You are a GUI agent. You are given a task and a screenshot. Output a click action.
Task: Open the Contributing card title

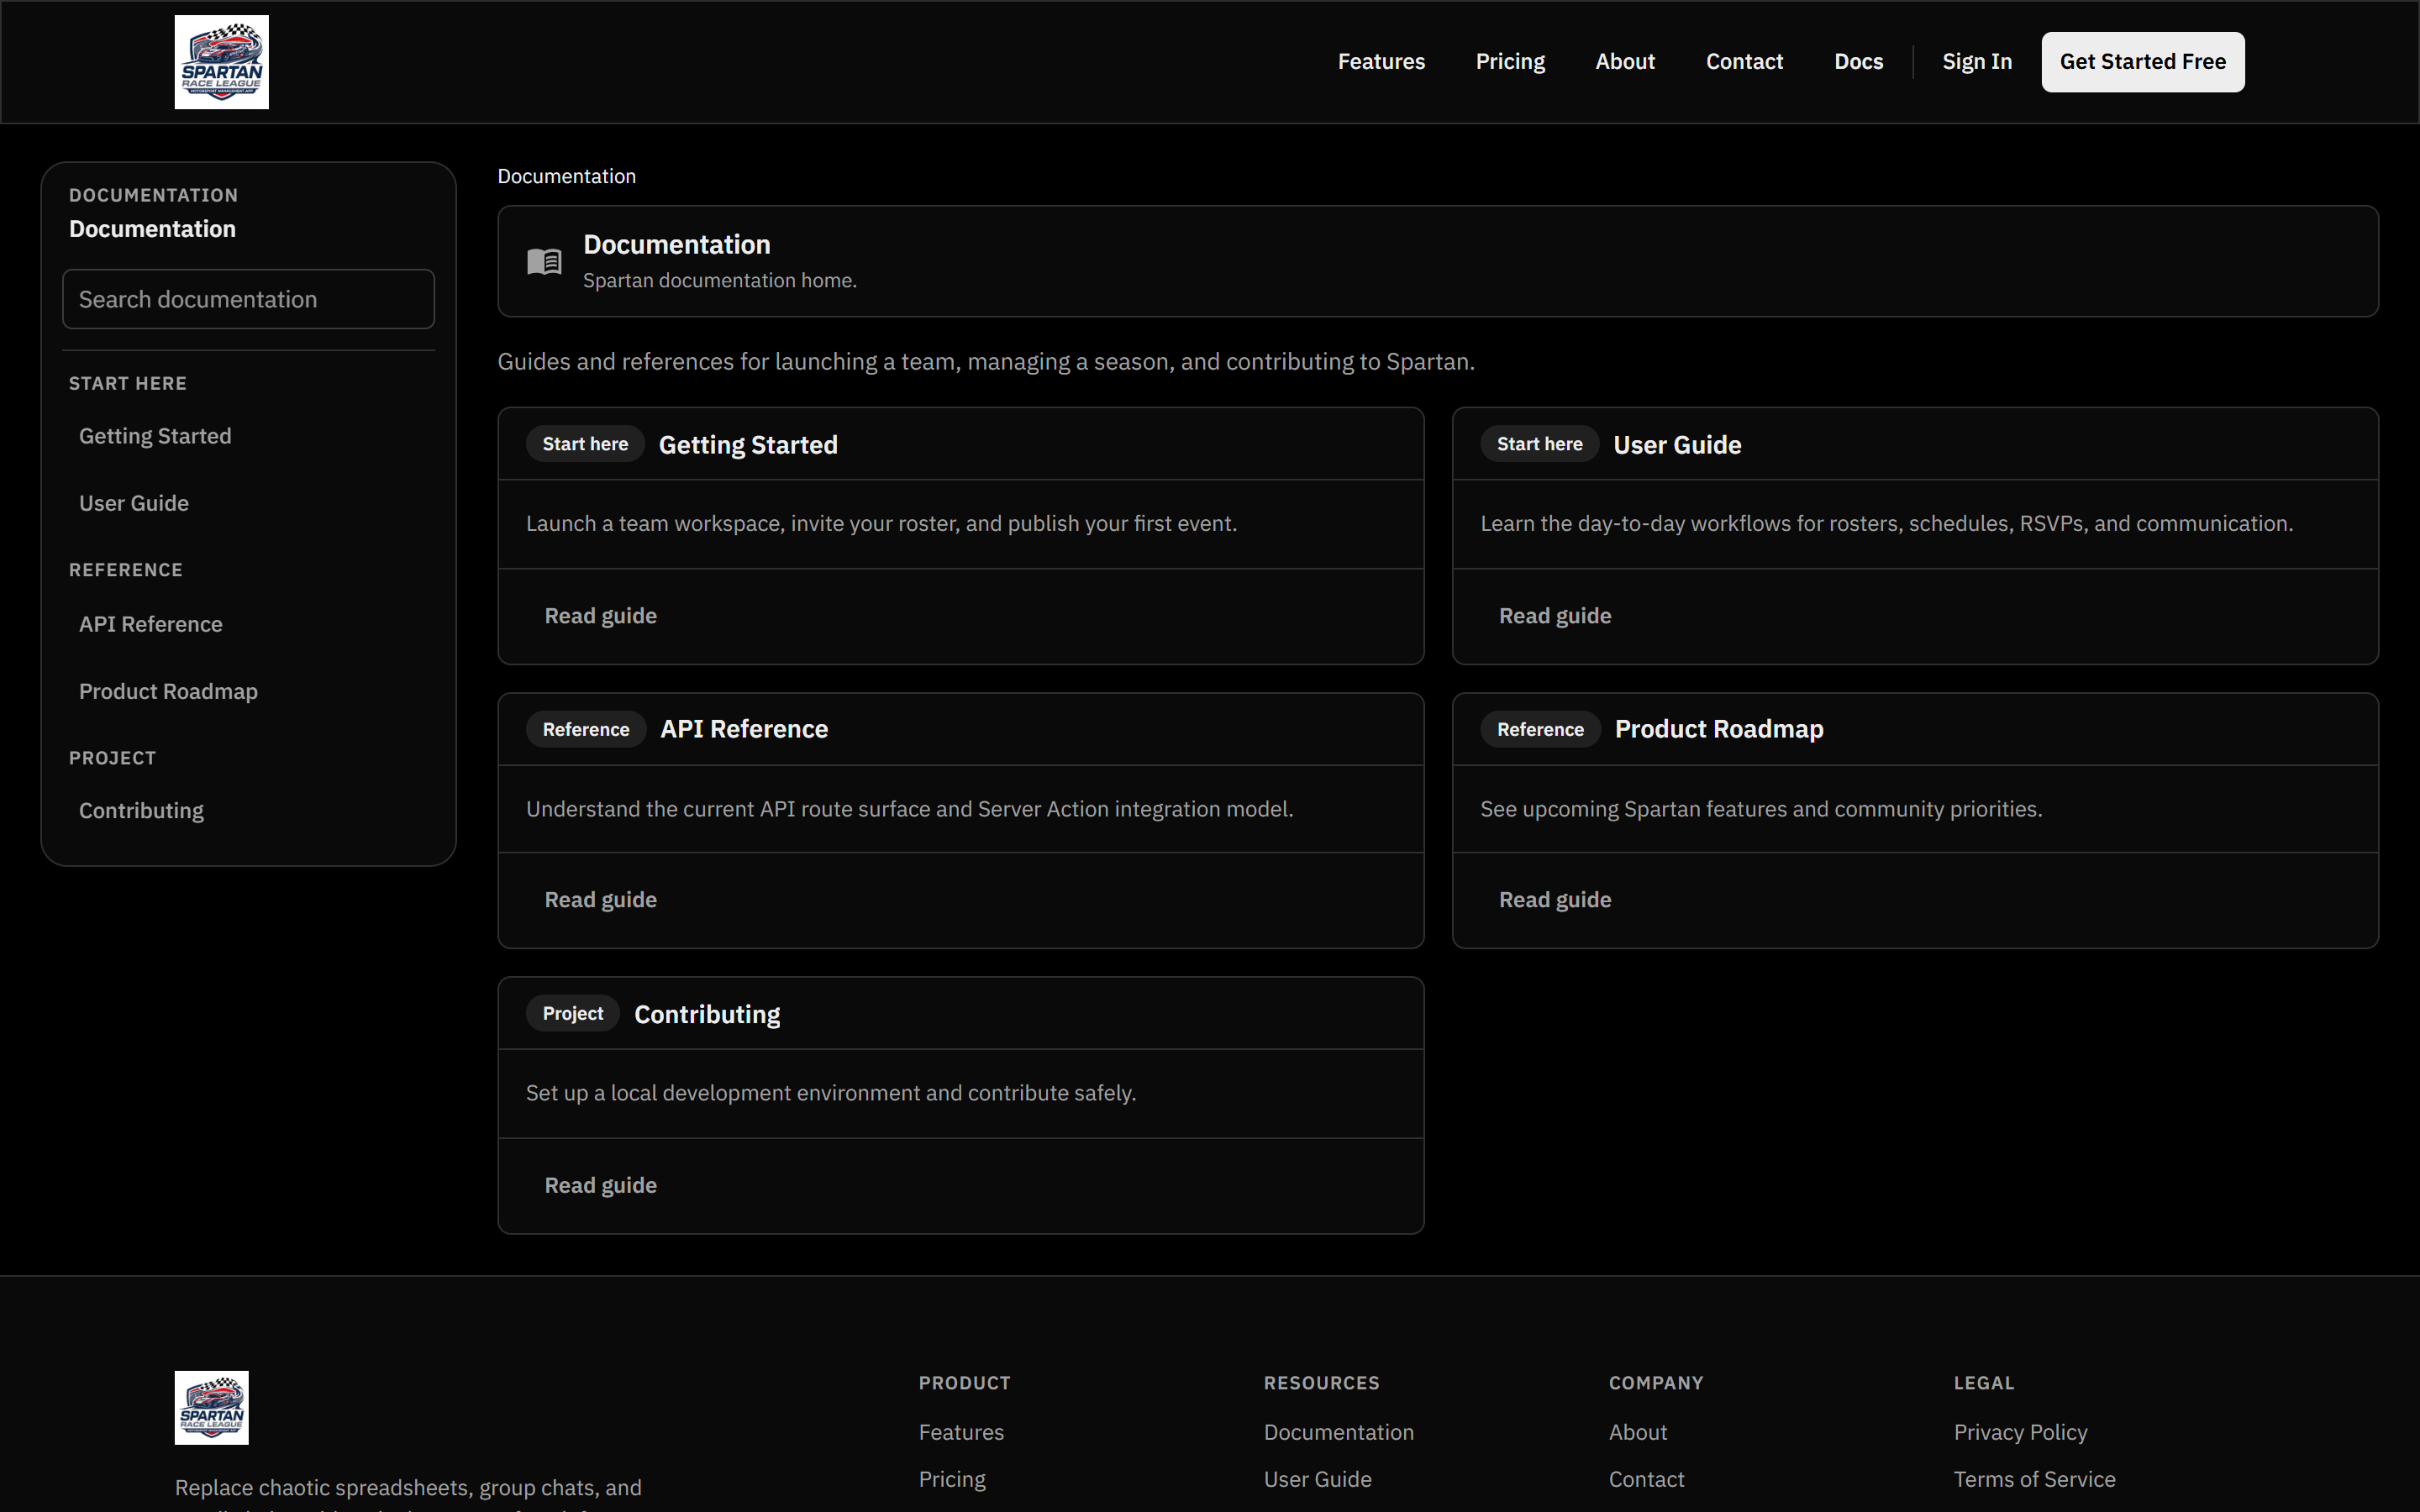pyautogui.click(x=707, y=1014)
